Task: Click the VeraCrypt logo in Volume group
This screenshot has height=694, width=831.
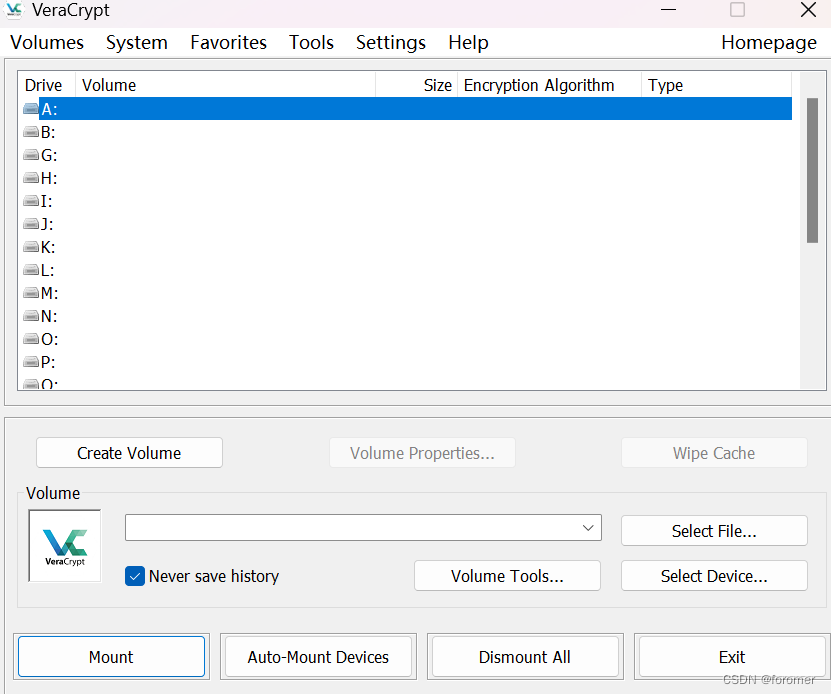Action: tap(65, 546)
